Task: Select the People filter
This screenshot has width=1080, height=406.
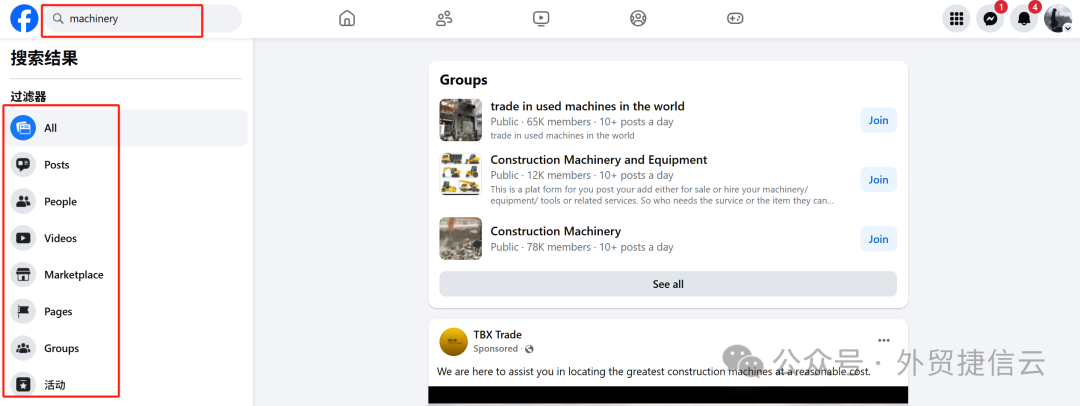Action: pyautogui.click(x=126, y=201)
